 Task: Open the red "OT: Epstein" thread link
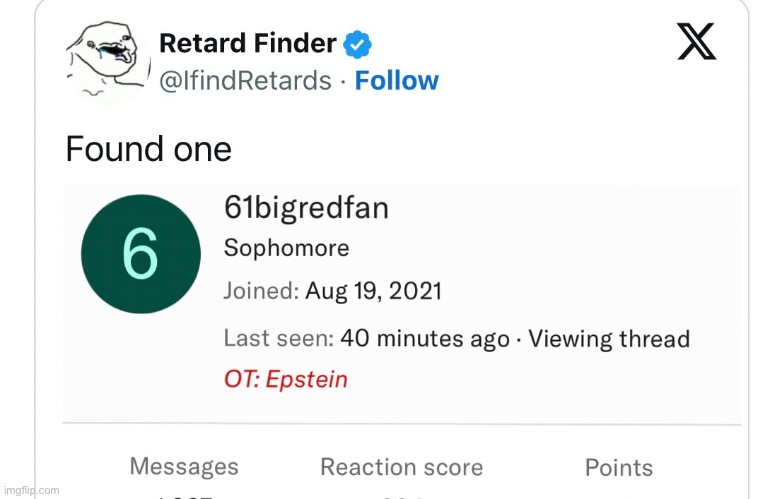coord(285,380)
